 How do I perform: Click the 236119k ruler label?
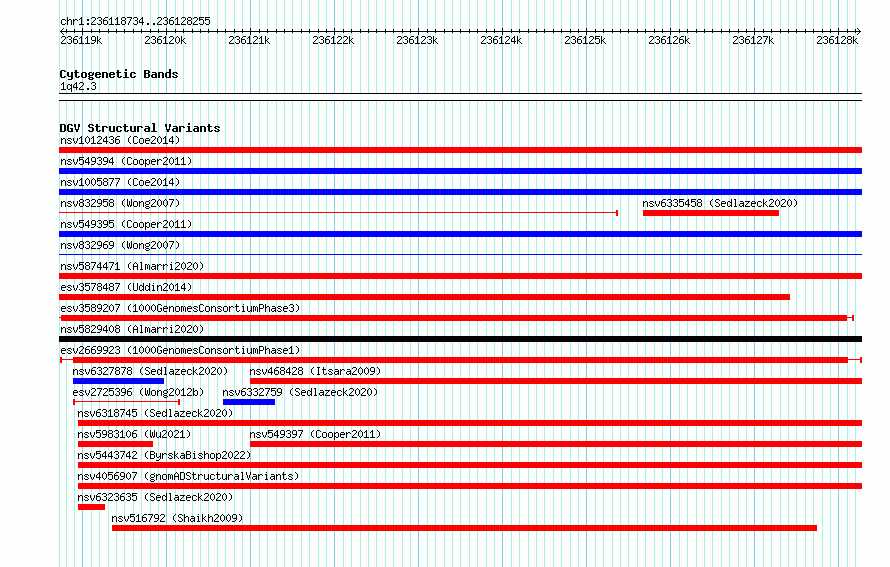pyautogui.click(x=81, y=40)
